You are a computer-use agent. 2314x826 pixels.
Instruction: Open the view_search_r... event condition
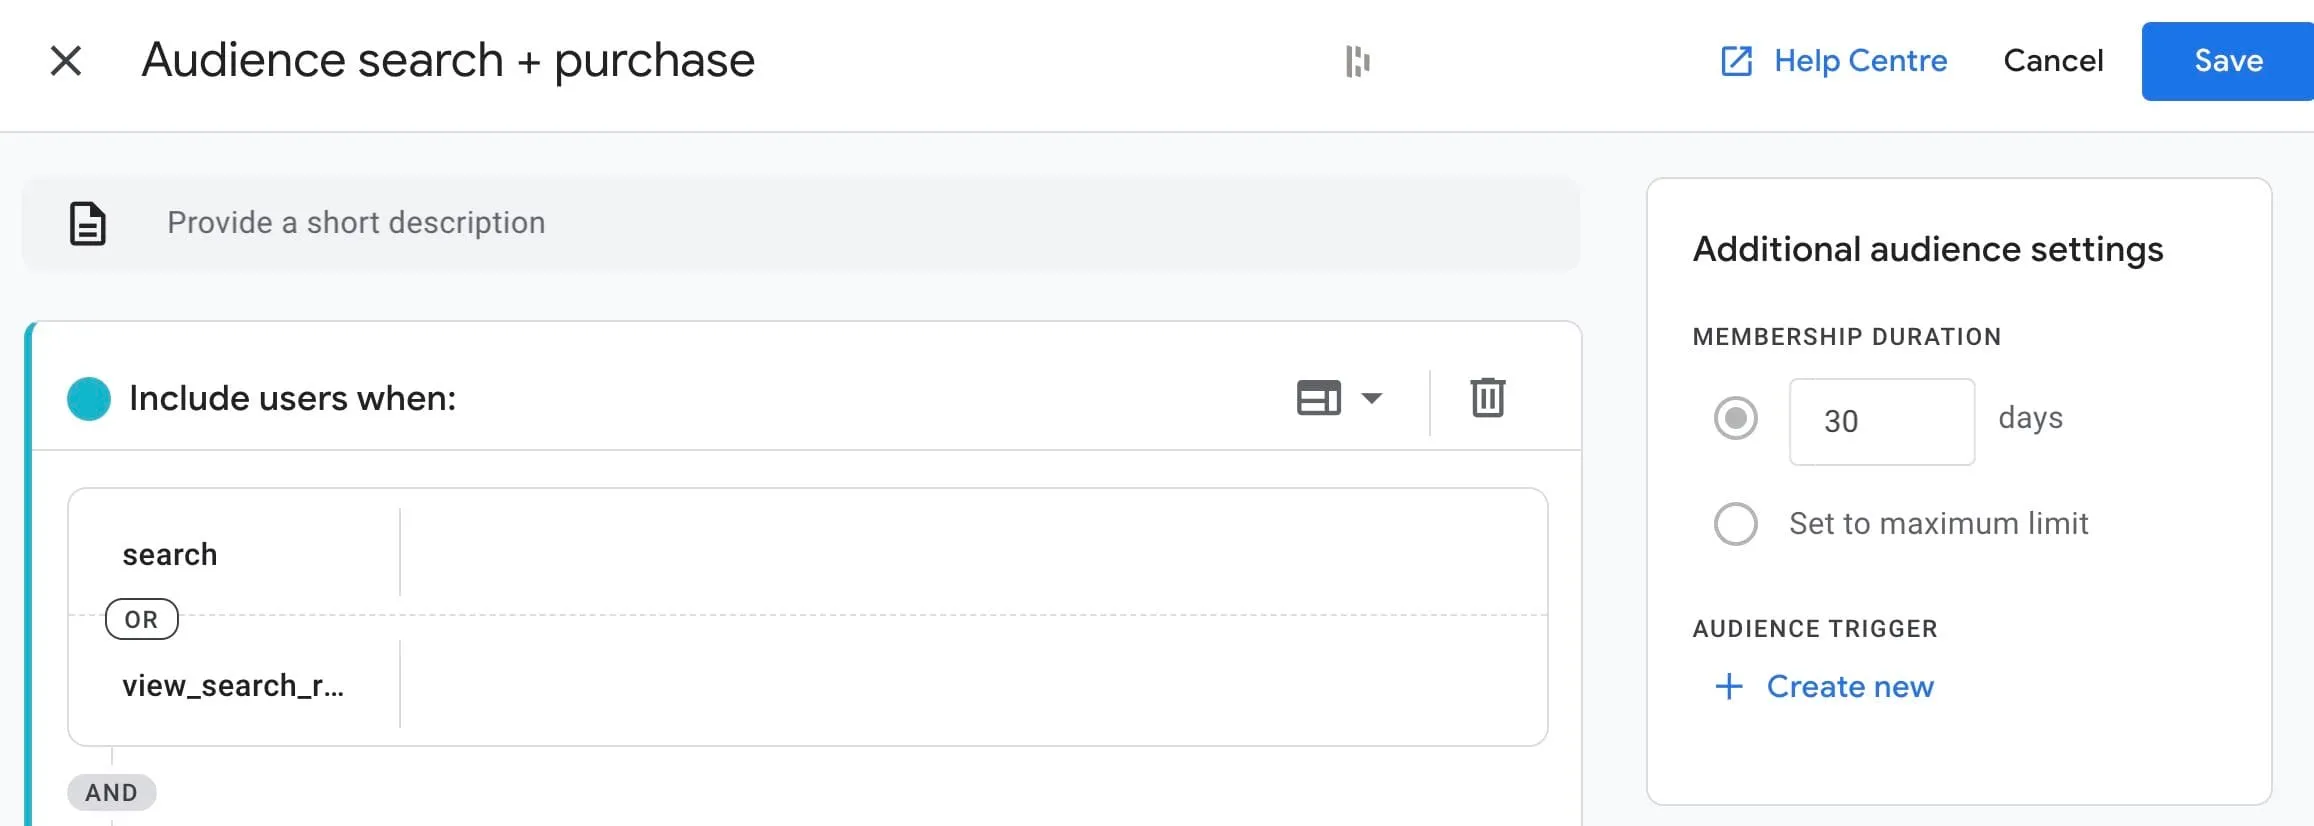click(232, 686)
